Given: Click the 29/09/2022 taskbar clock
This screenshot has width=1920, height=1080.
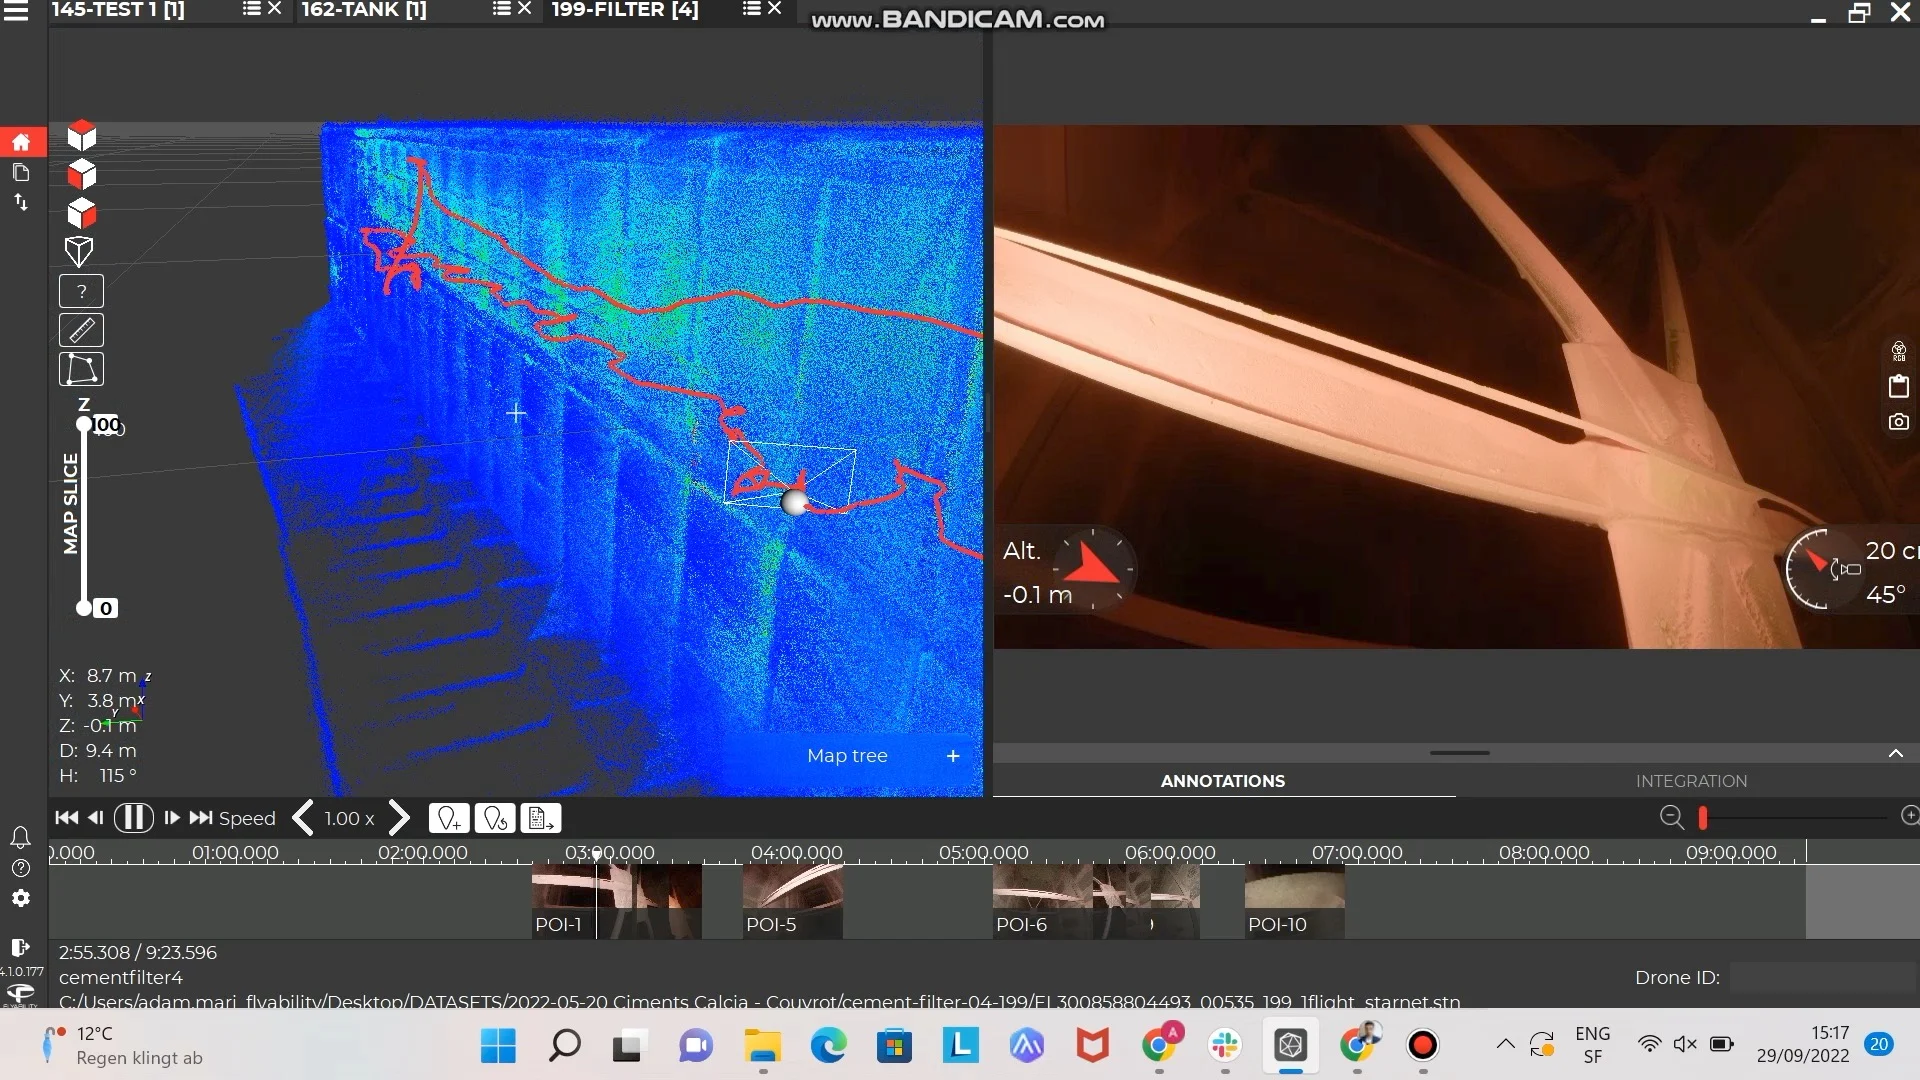Looking at the screenshot, I should click(x=1803, y=1045).
